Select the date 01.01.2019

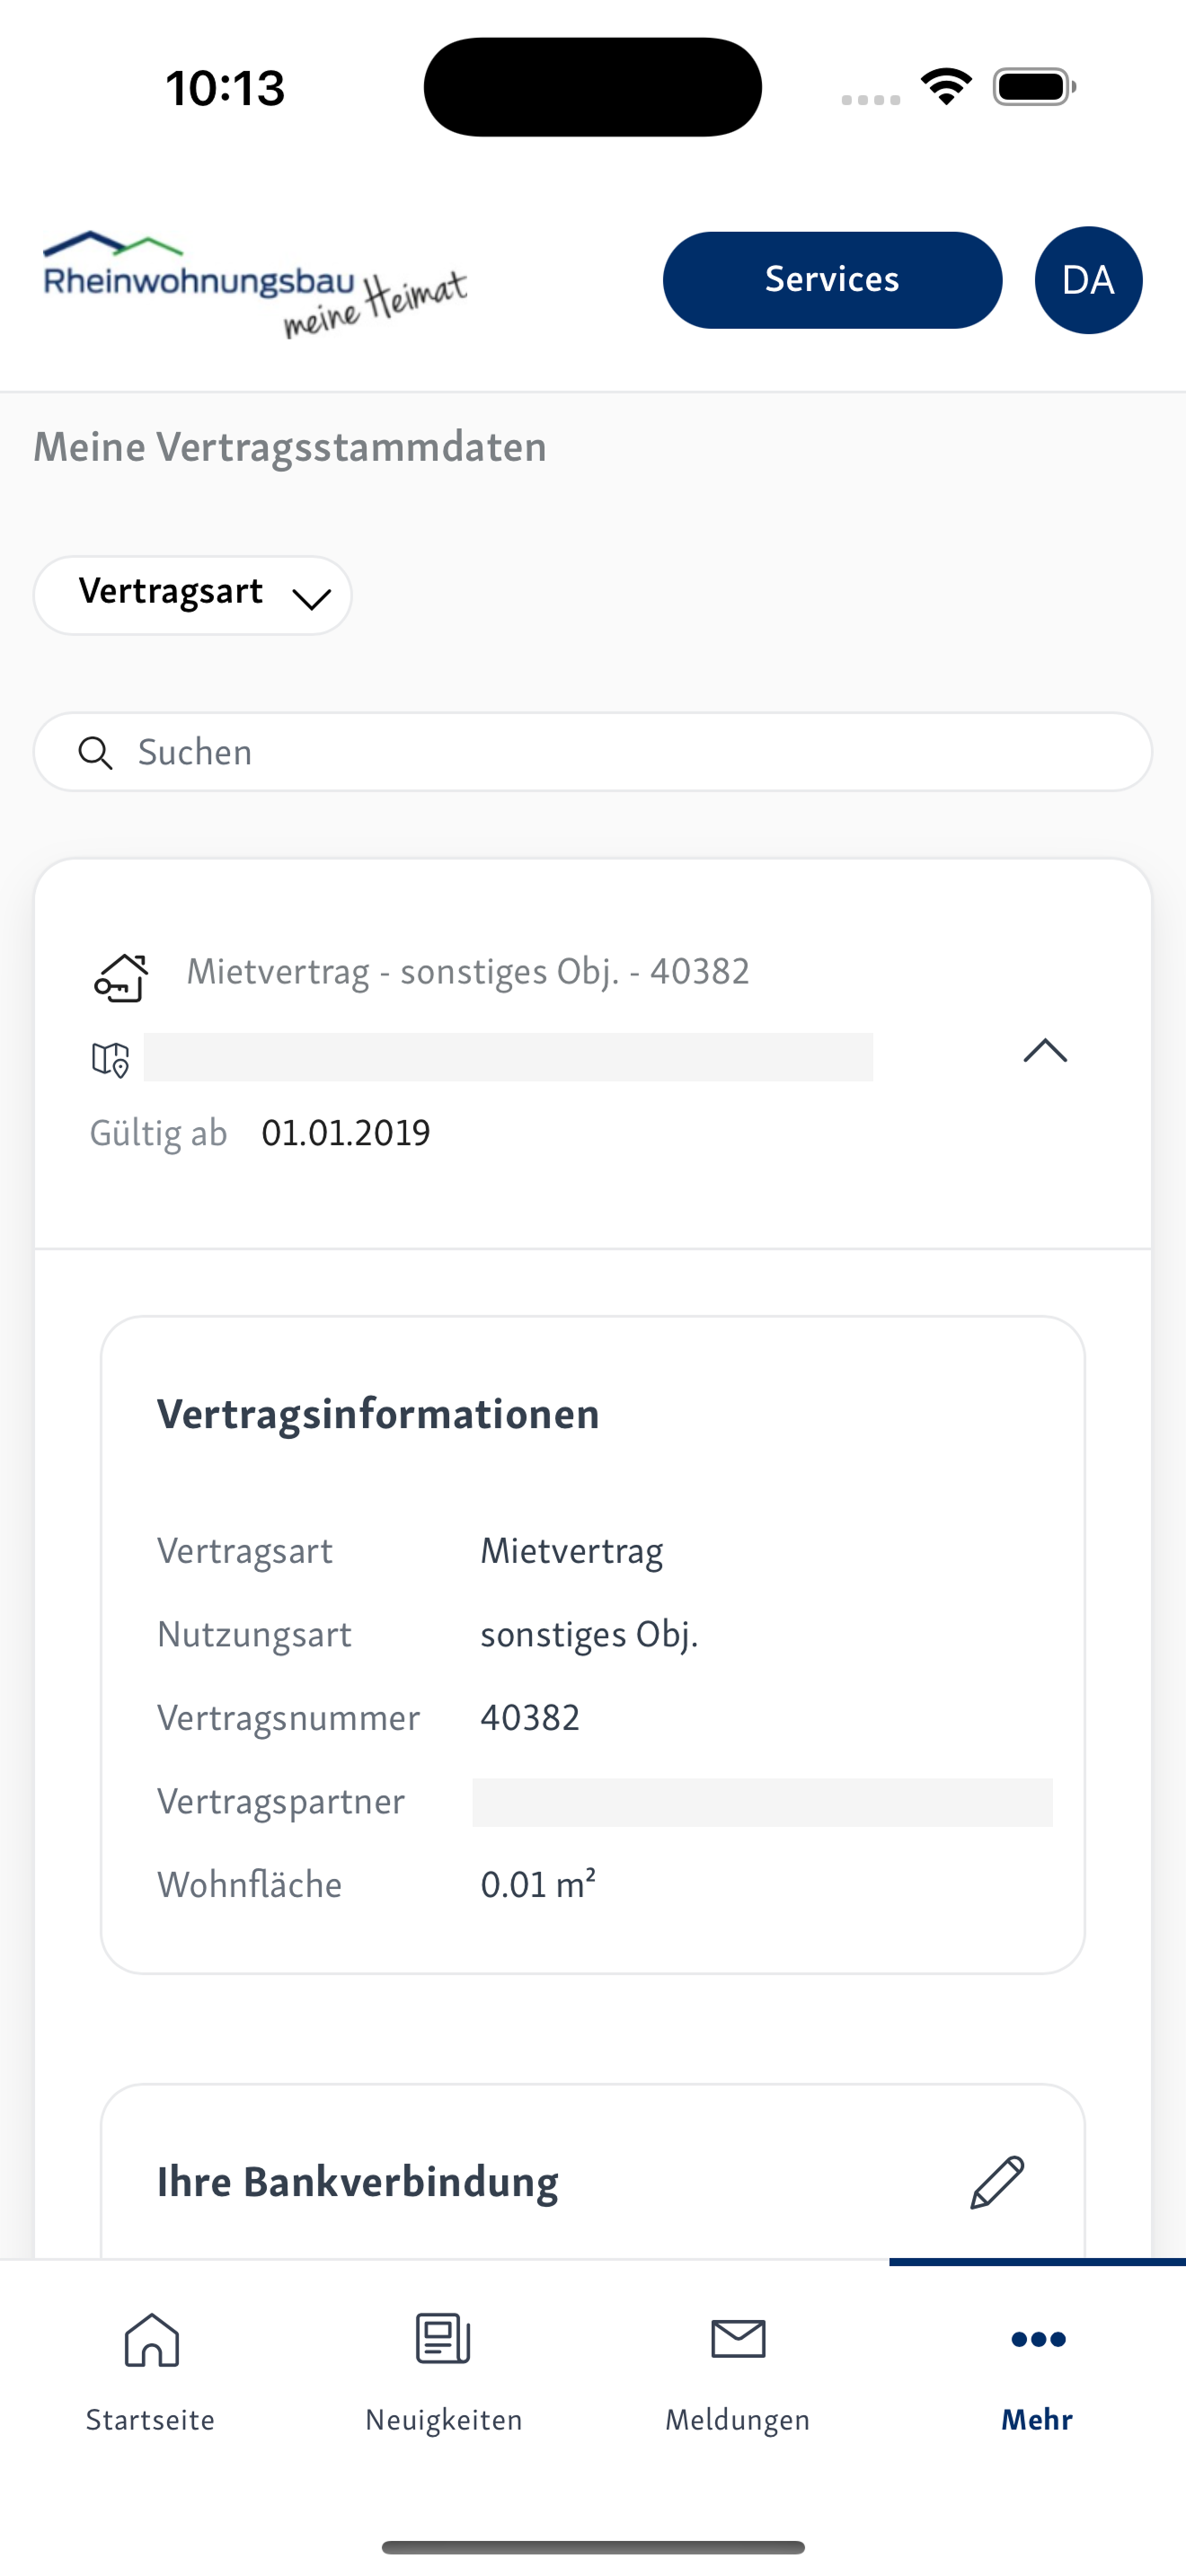click(346, 1133)
